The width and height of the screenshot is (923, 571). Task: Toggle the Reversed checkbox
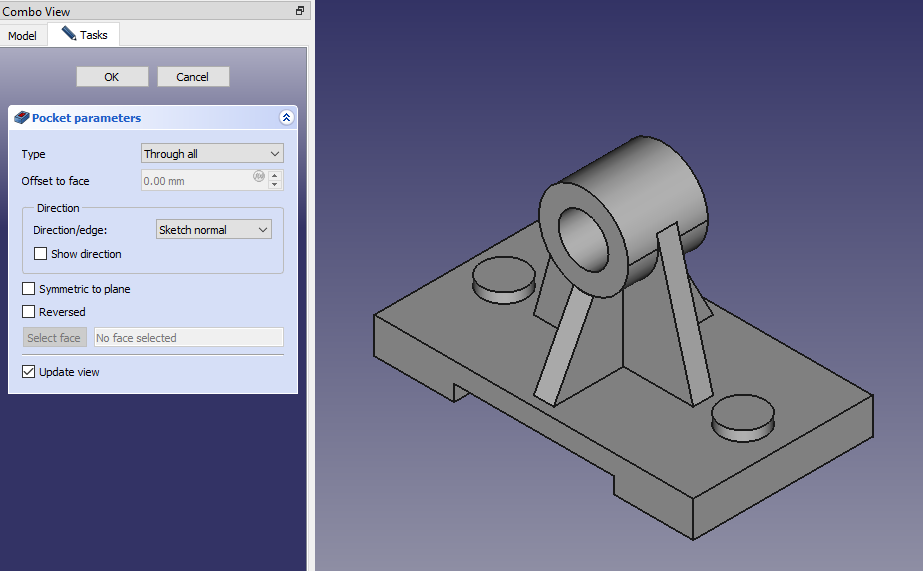[x=28, y=312]
